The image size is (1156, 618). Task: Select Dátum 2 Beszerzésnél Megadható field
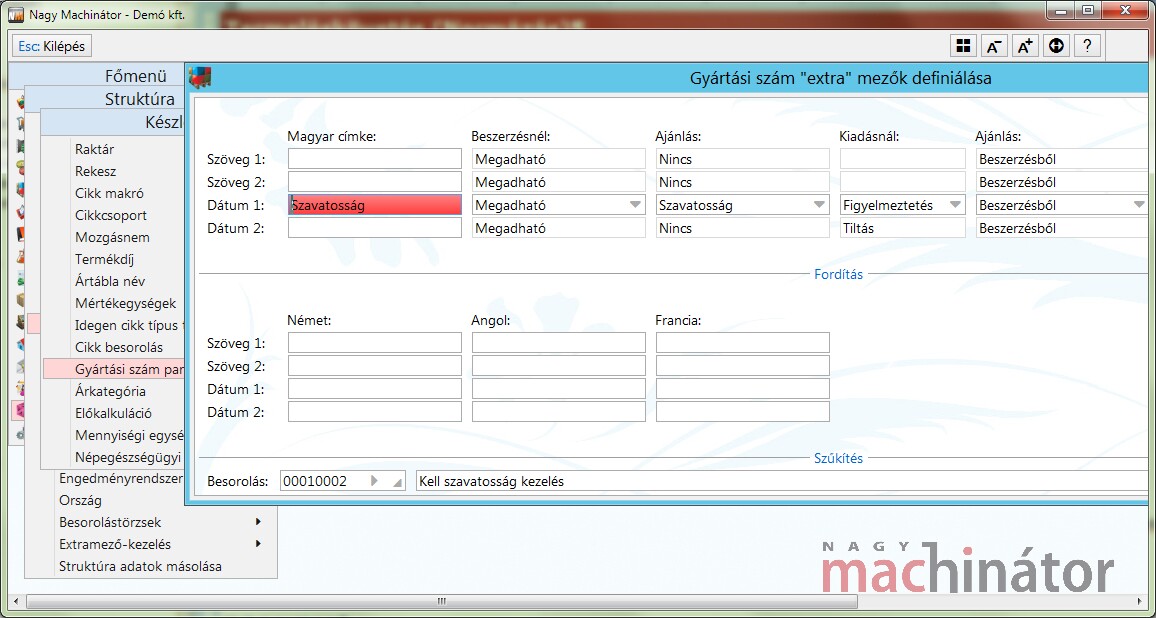point(559,228)
